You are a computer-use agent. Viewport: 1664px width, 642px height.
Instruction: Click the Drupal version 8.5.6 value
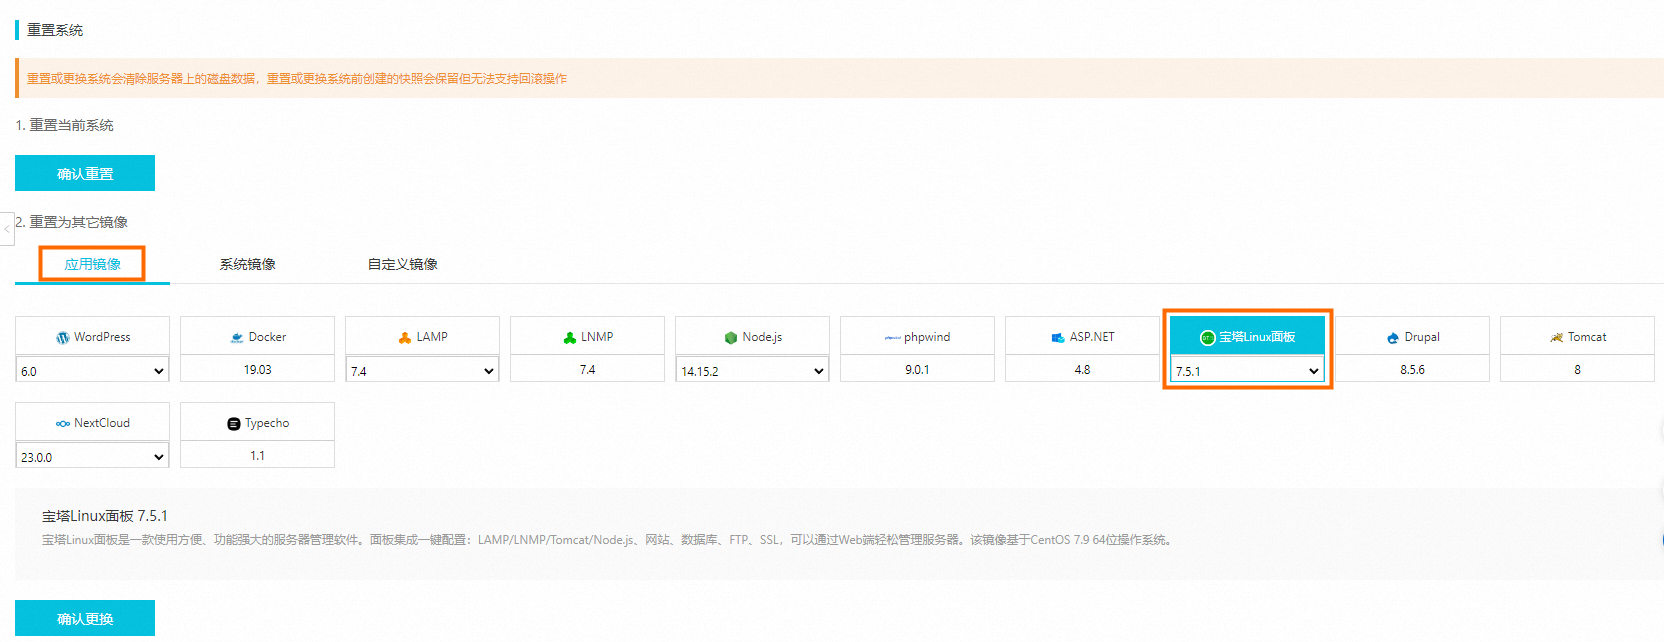pos(1412,369)
